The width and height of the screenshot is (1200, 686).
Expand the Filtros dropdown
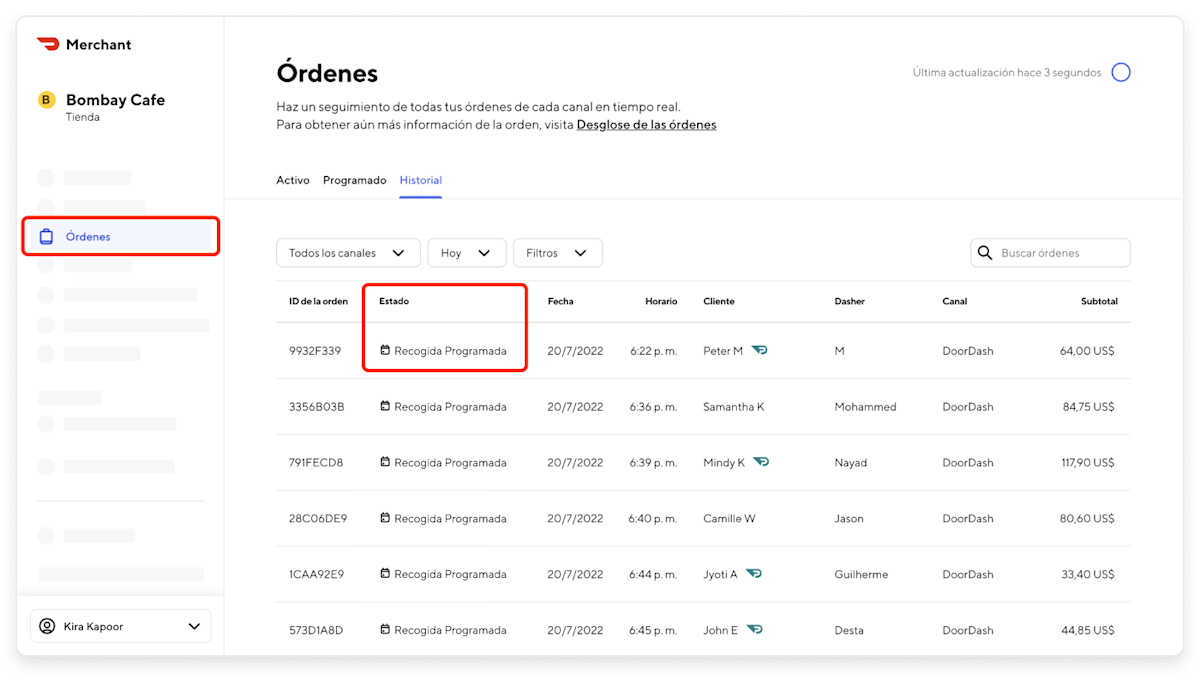pyautogui.click(x=557, y=253)
